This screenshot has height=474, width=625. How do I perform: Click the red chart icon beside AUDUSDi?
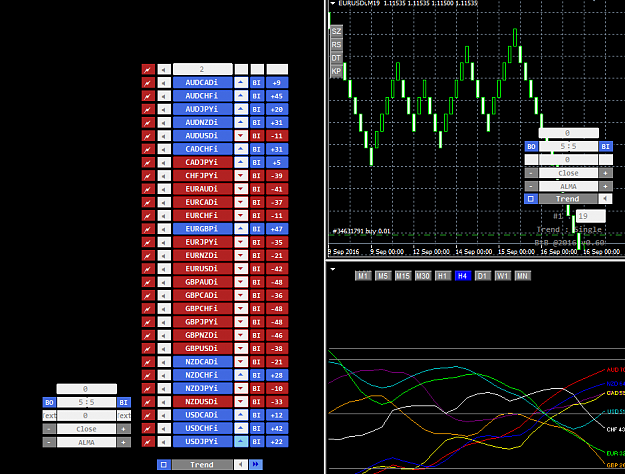[x=148, y=136]
